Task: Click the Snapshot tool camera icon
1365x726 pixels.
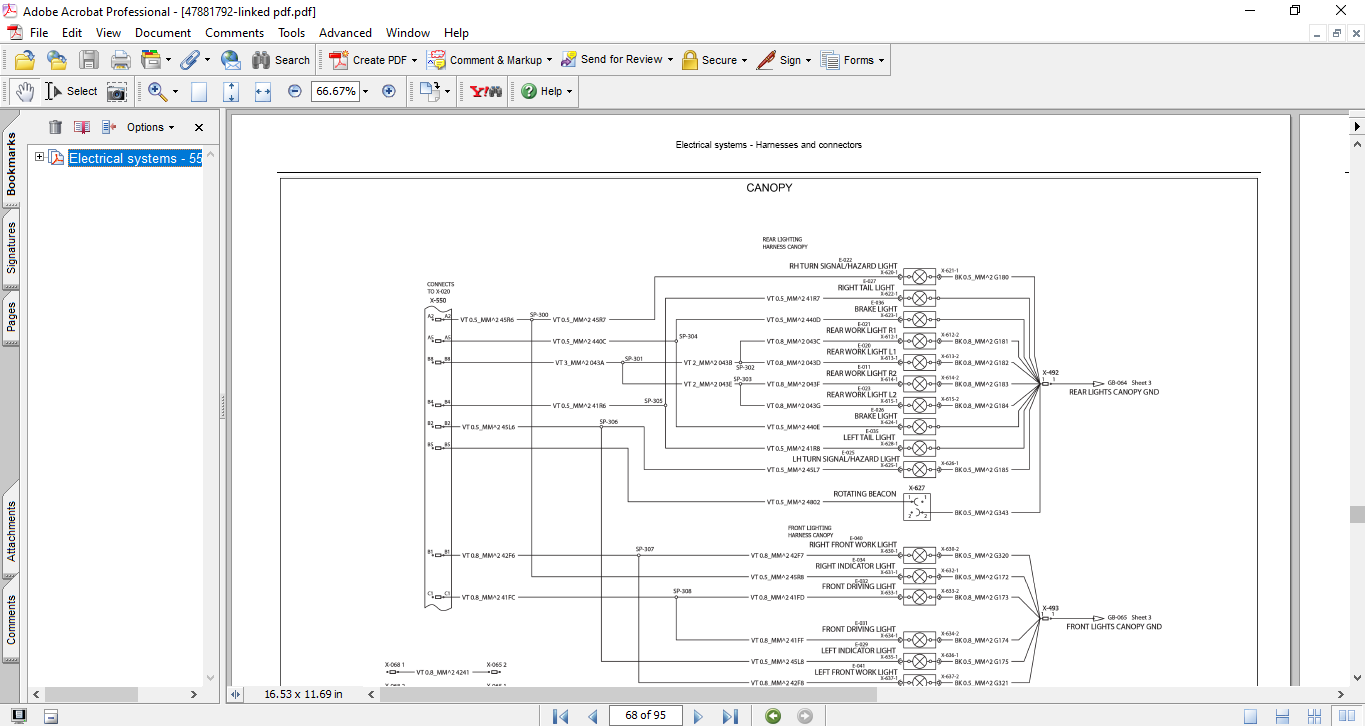Action: [x=117, y=91]
